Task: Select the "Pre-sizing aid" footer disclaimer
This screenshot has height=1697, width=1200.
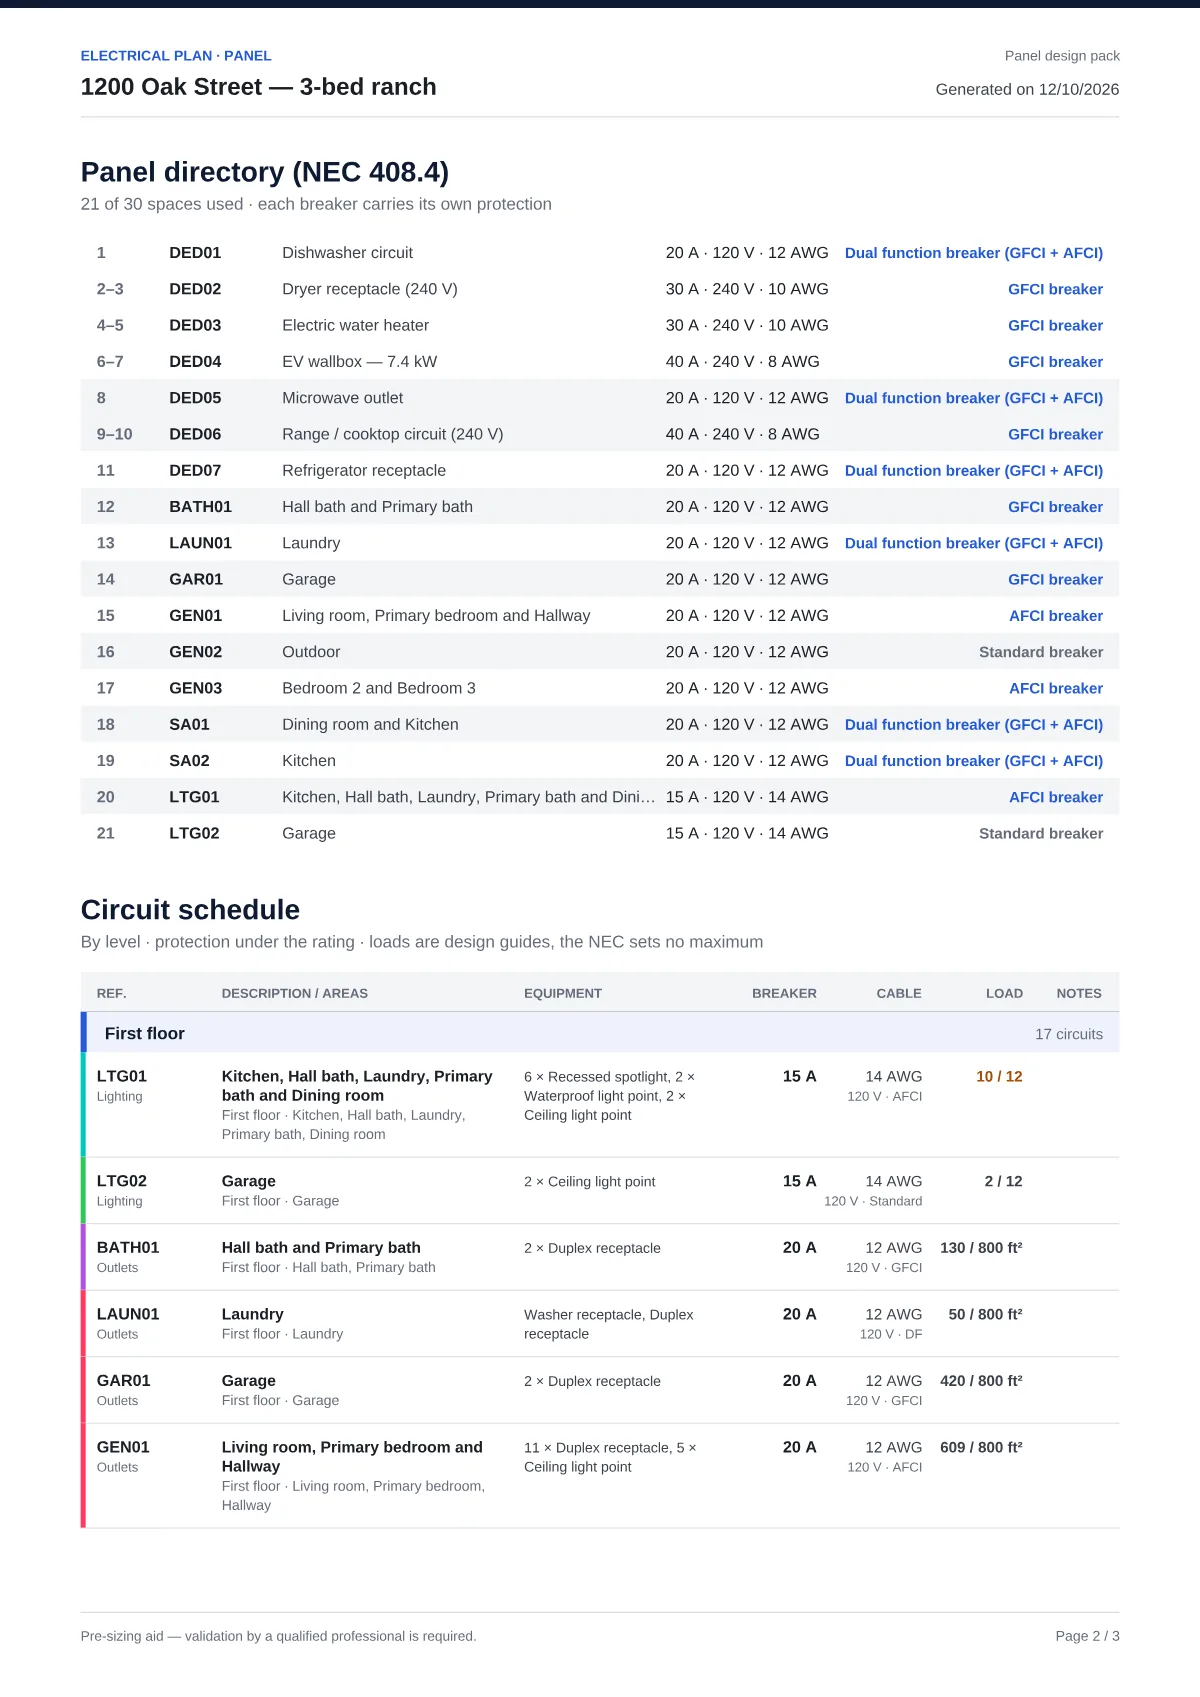Action: click(x=278, y=1636)
